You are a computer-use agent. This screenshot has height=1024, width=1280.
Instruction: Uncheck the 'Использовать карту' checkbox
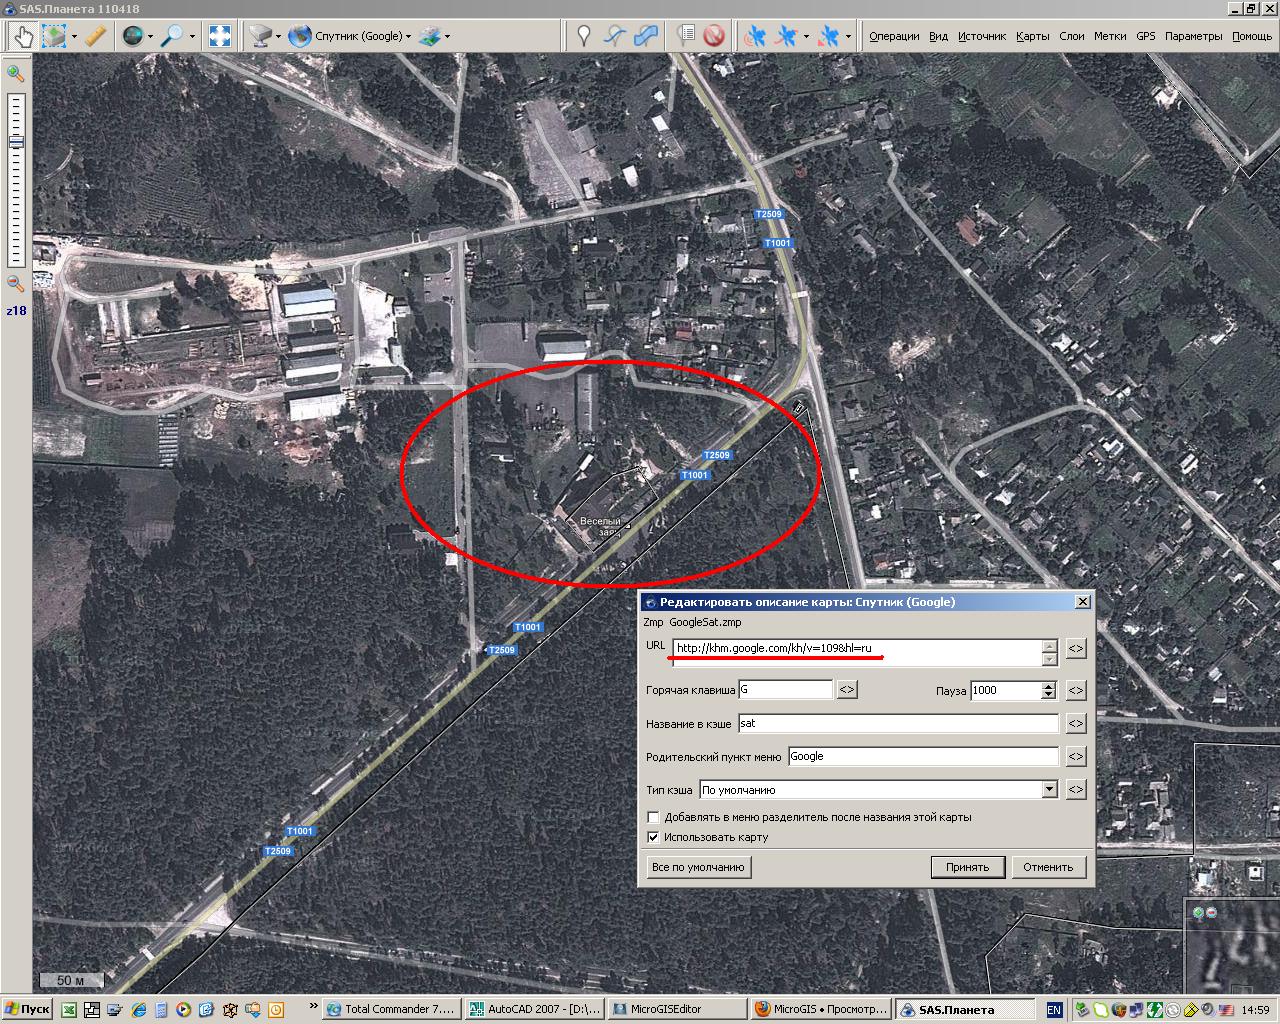[654, 837]
